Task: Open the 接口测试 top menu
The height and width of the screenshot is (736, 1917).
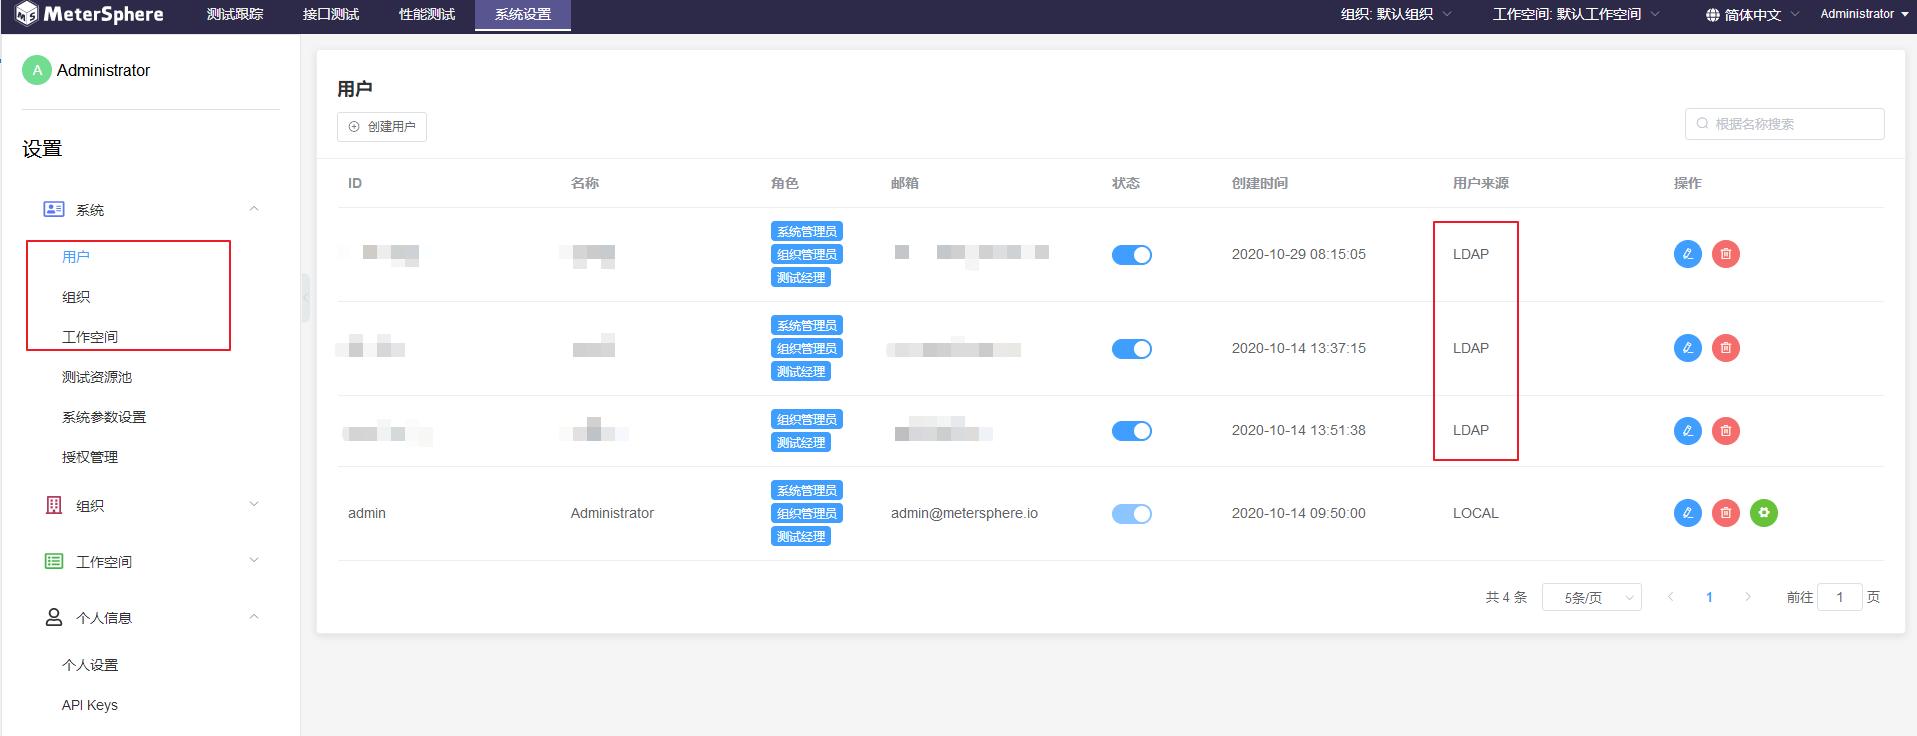Action: [331, 15]
